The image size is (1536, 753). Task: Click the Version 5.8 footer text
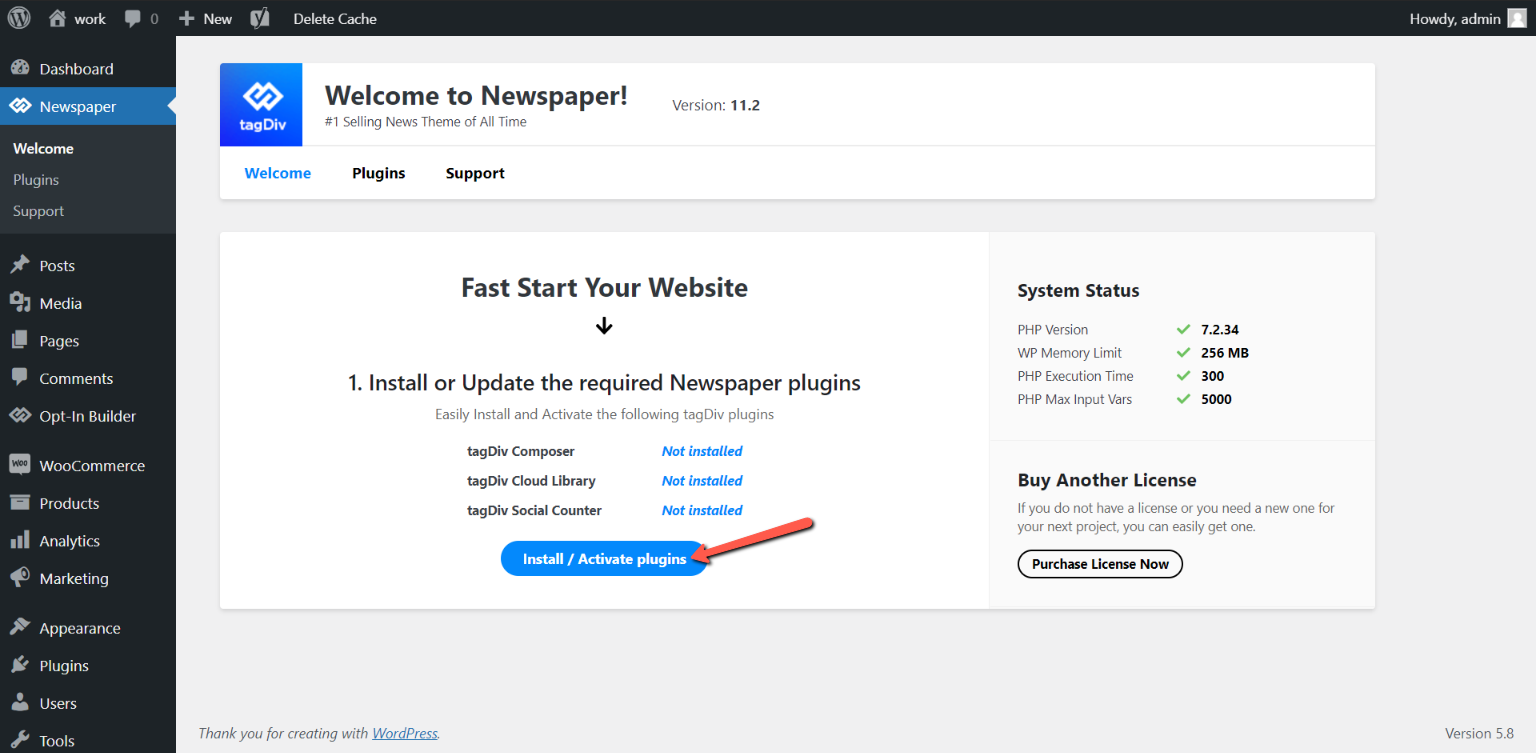coord(1479,733)
